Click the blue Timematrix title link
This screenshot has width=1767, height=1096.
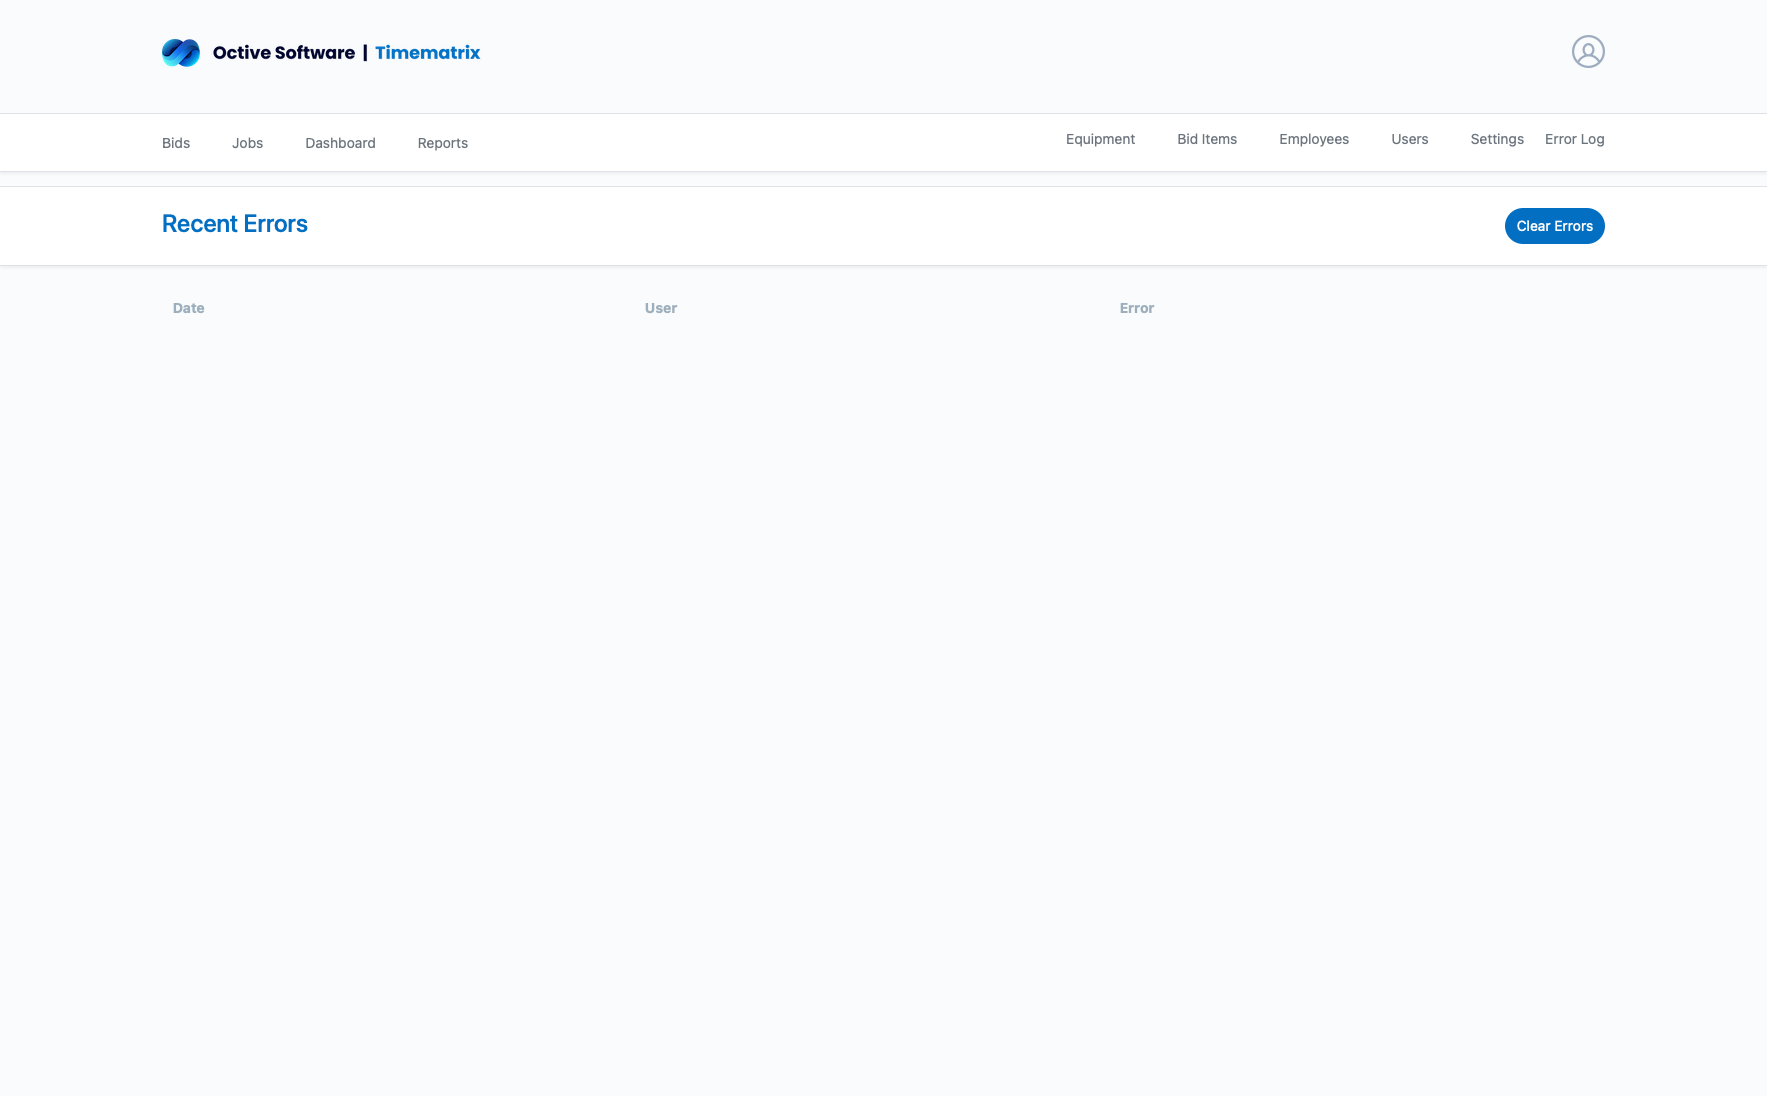427,53
